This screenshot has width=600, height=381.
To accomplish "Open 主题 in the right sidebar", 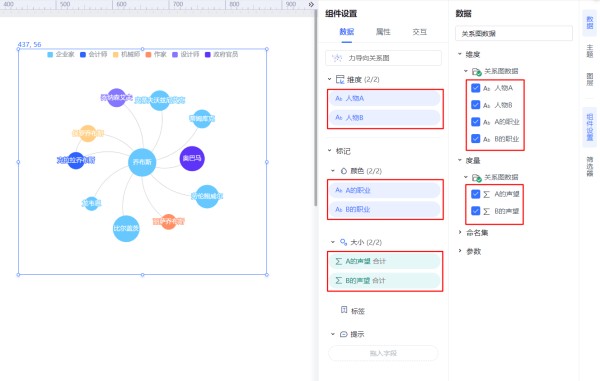I will click(x=590, y=51).
